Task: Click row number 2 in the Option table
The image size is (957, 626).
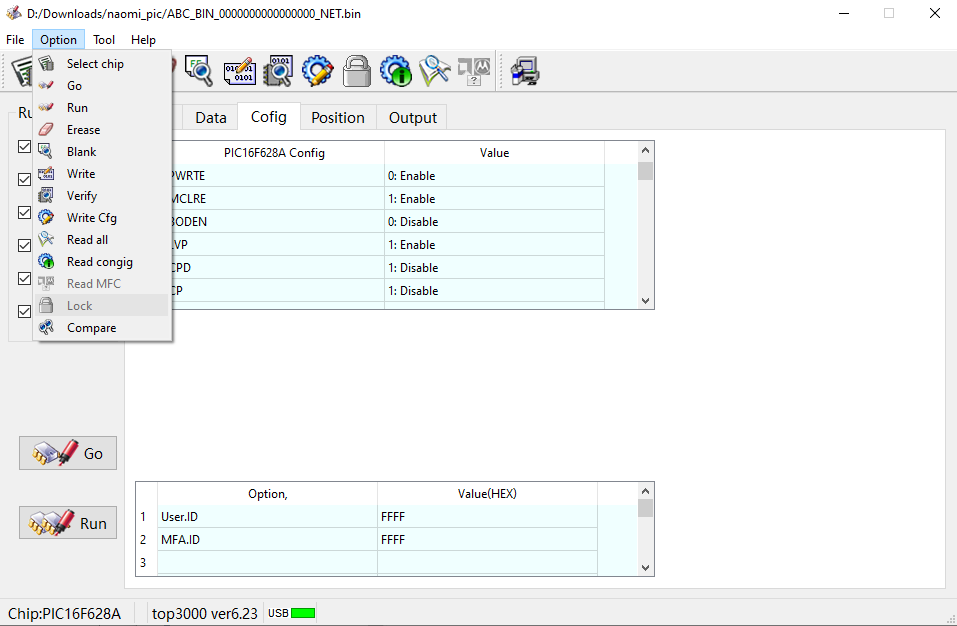Action: 143,540
